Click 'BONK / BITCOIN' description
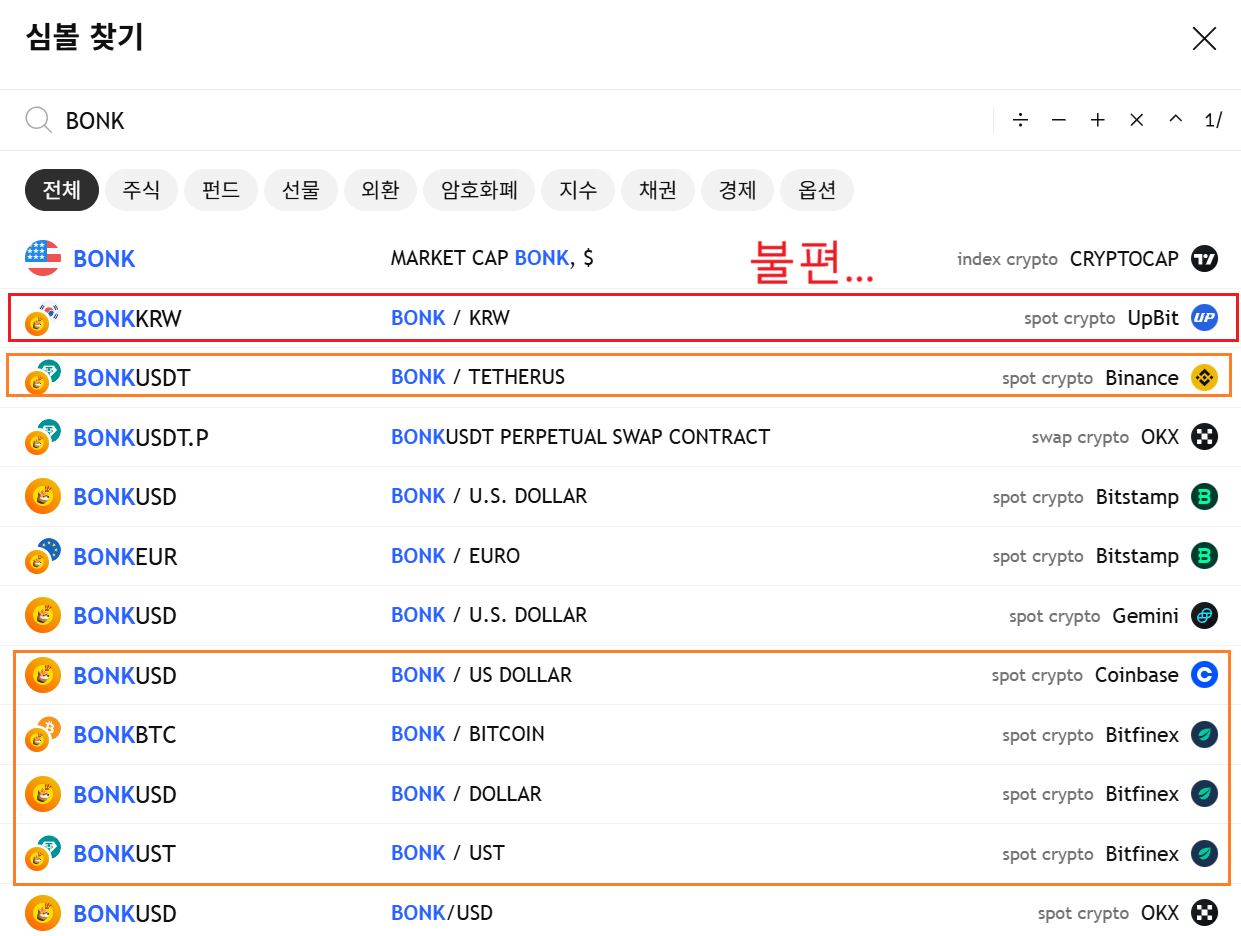Viewport: 1241px width, 936px height. click(468, 734)
